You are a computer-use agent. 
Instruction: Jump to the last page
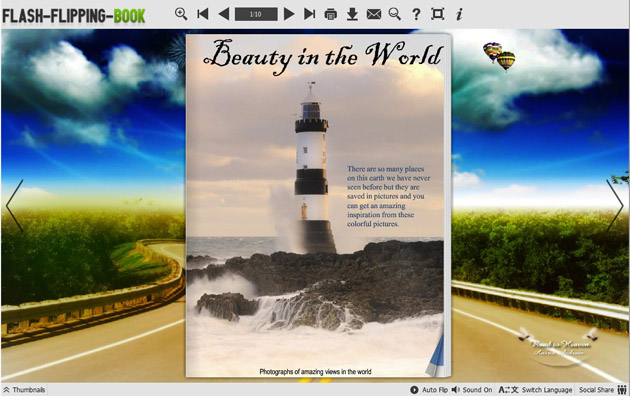[x=309, y=14]
